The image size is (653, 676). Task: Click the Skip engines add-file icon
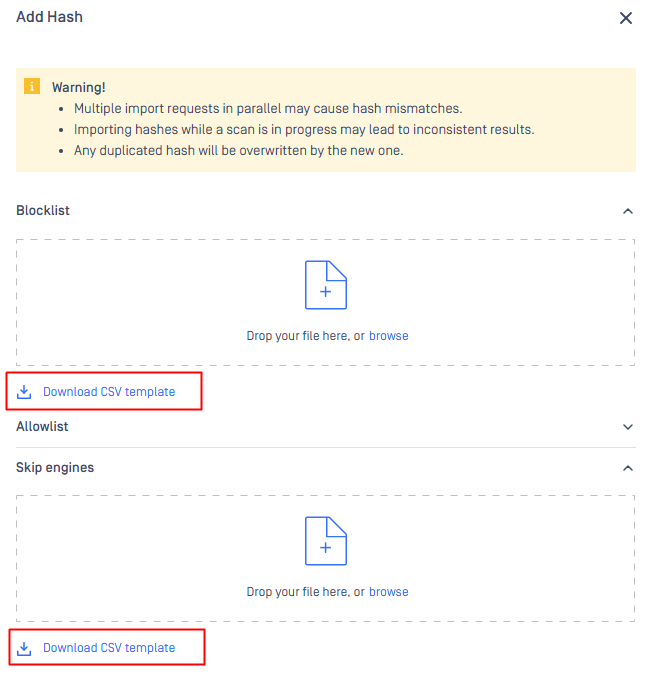click(325, 541)
